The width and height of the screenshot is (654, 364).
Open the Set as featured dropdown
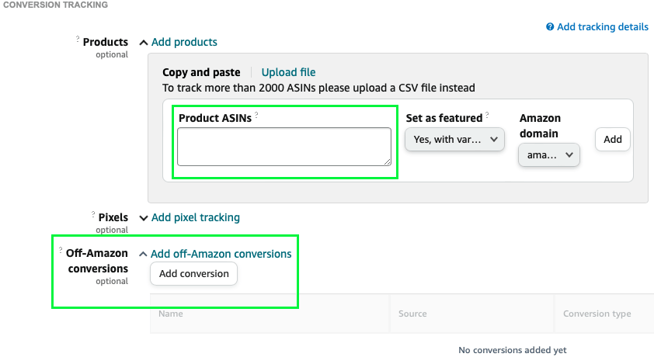coord(455,139)
